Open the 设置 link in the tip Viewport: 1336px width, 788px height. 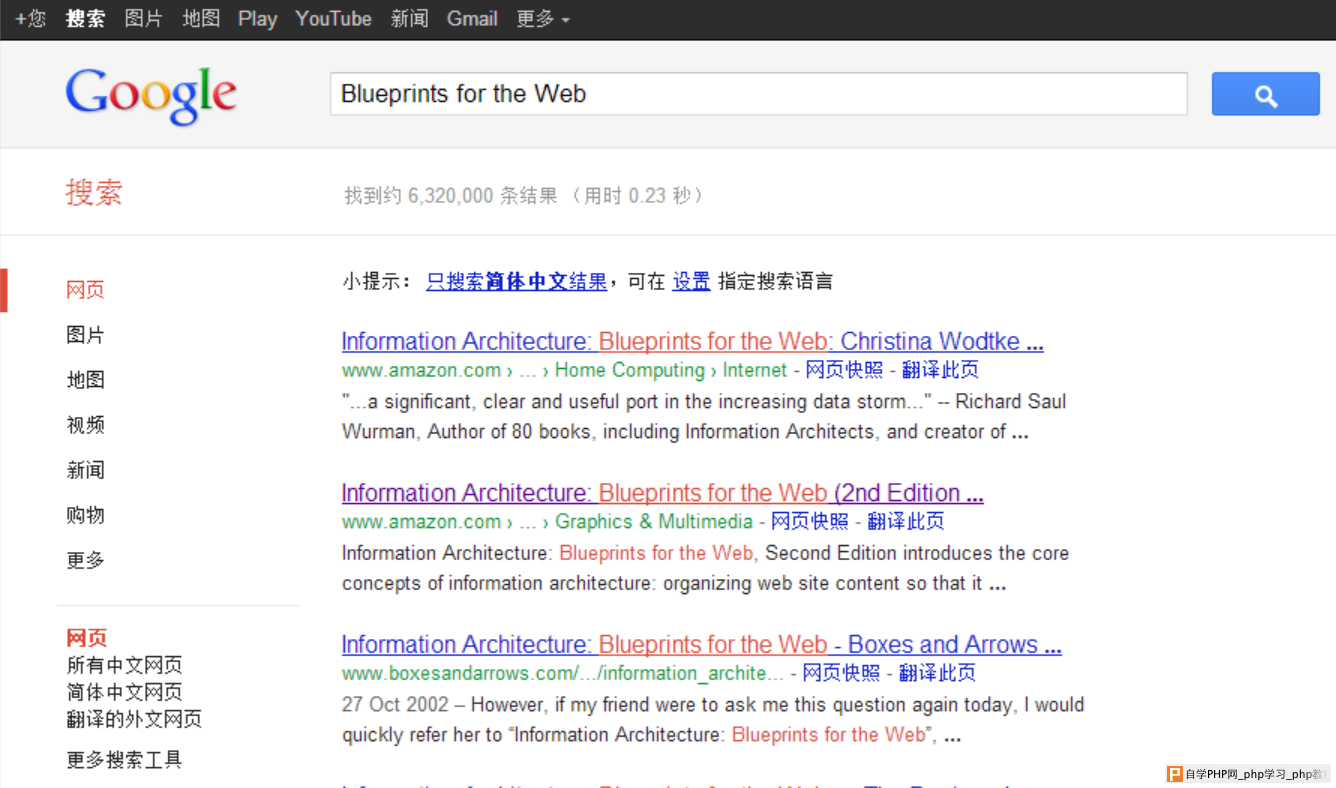pyautogui.click(x=691, y=282)
